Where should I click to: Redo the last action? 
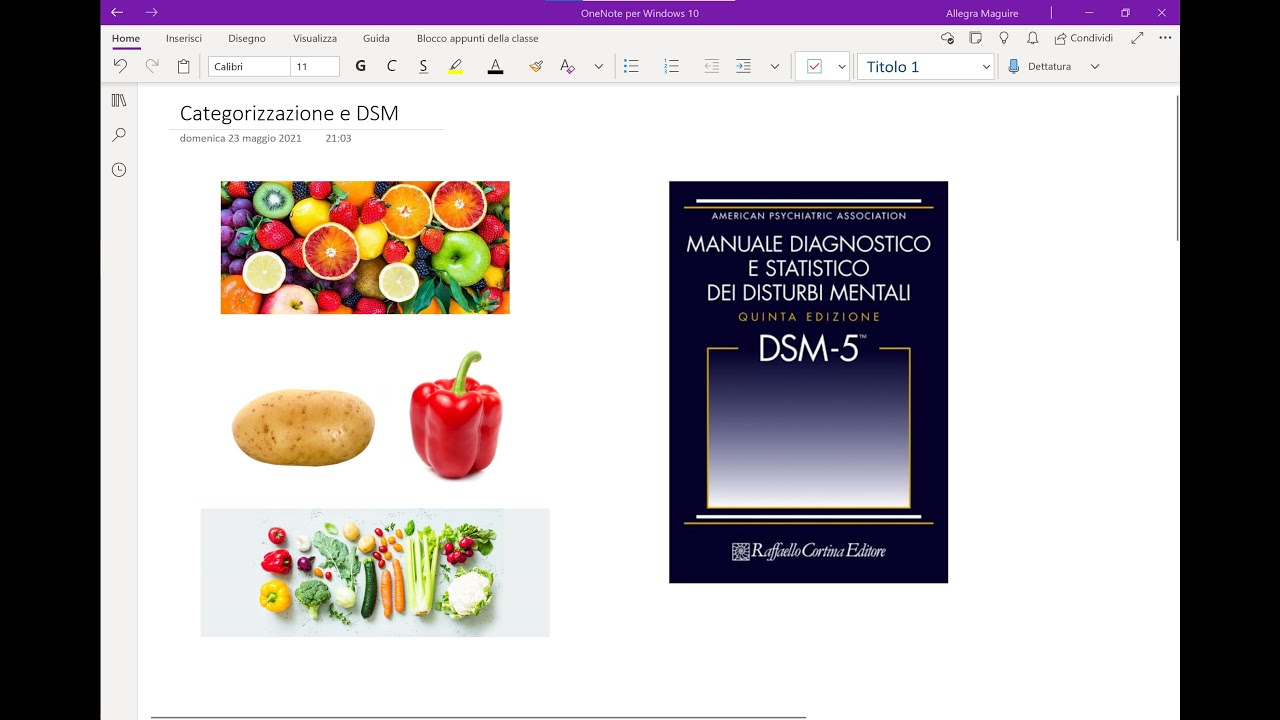click(x=152, y=66)
